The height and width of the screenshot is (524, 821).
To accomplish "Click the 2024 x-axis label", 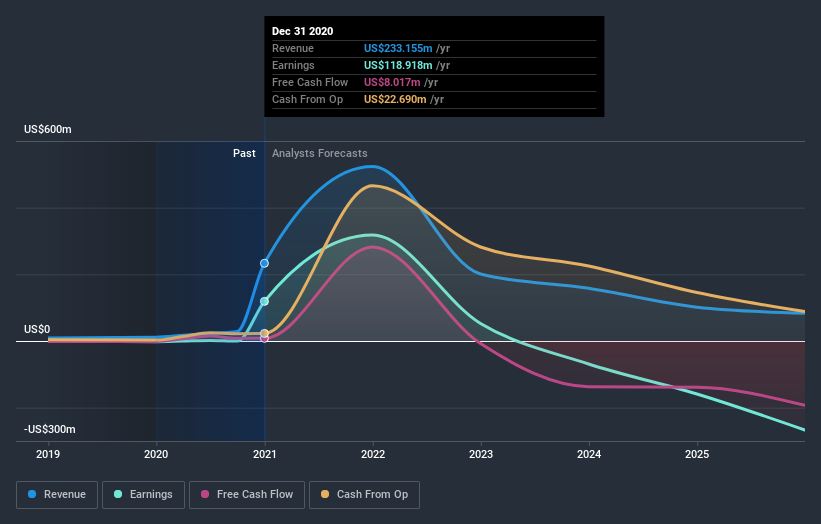I will (x=589, y=454).
